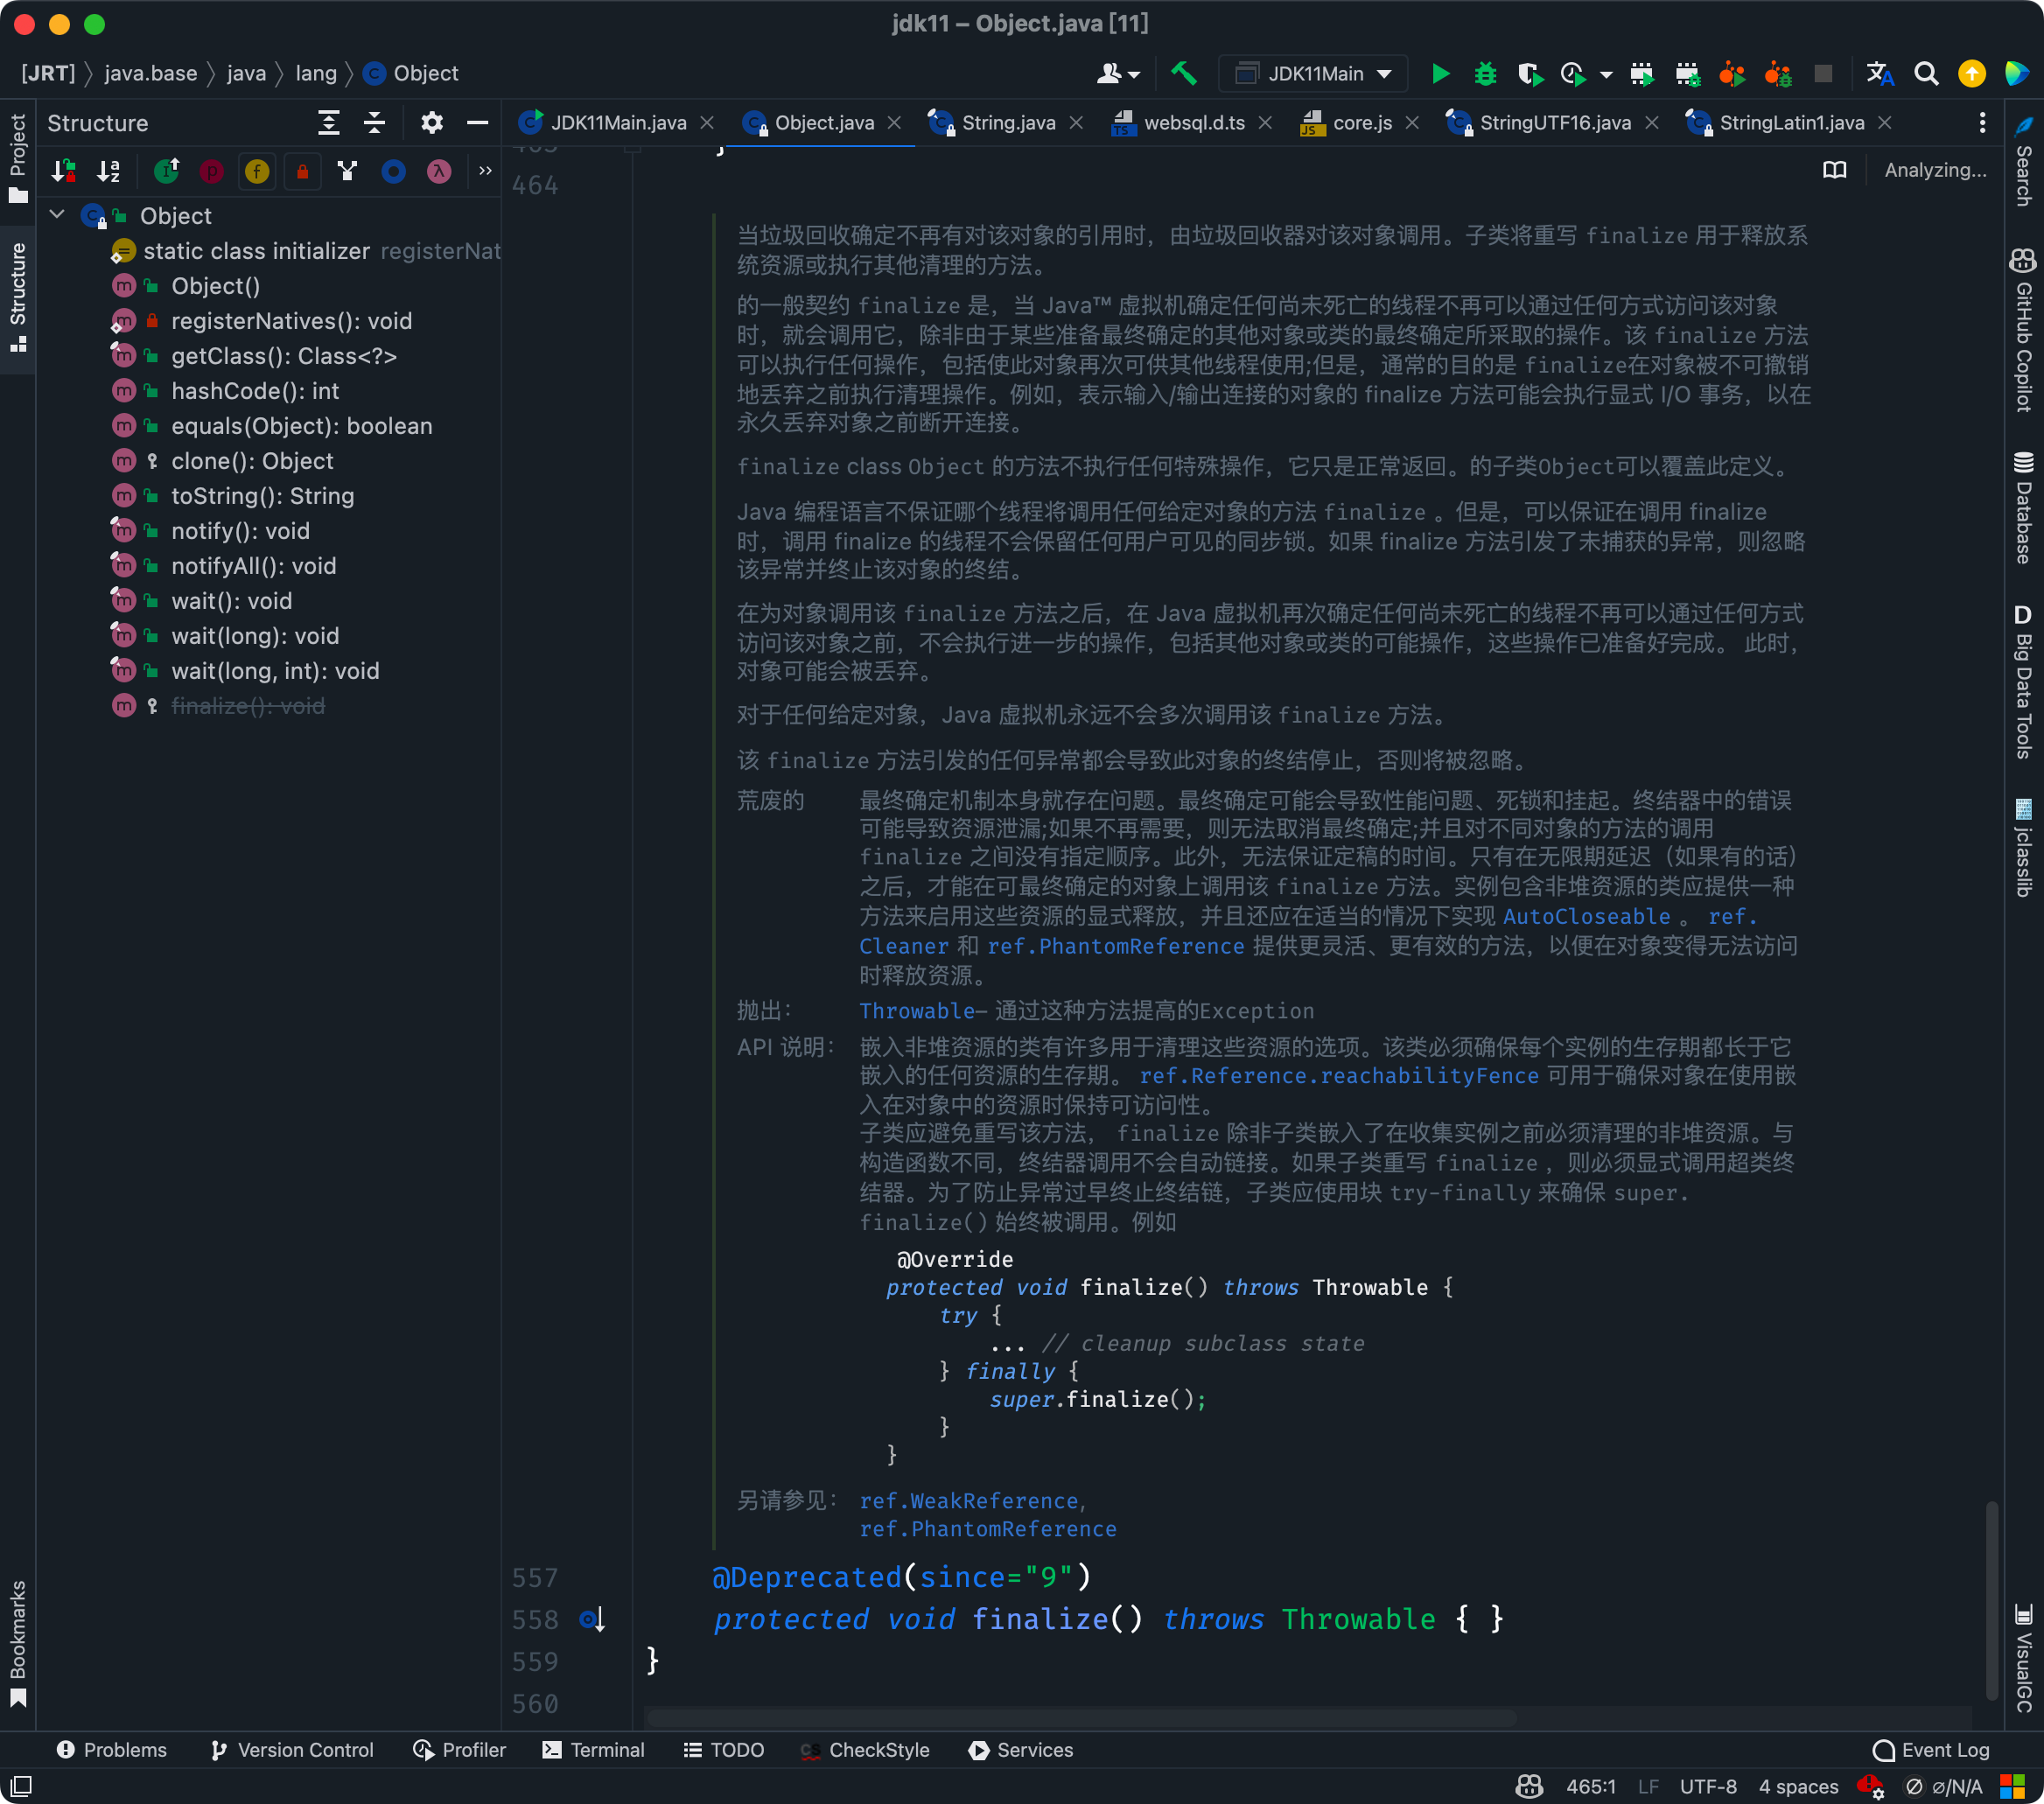Open Structure panel settings gear
The width and height of the screenshot is (2044, 1804).
click(x=431, y=123)
